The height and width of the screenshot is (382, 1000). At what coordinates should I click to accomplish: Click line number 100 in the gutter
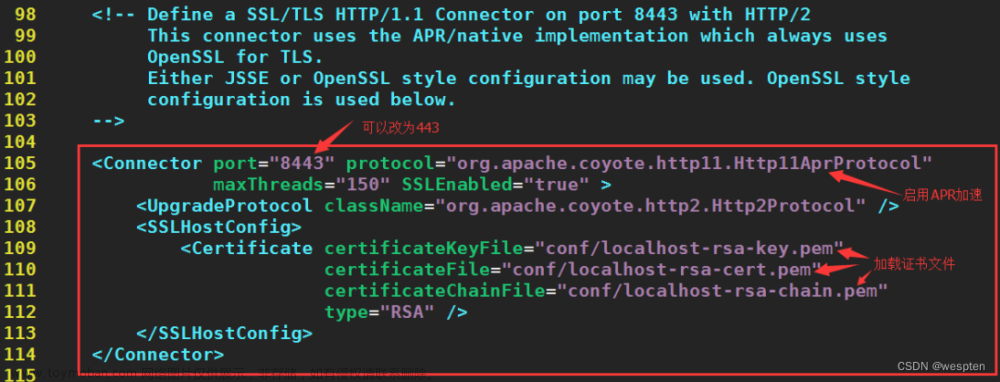(19, 57)
